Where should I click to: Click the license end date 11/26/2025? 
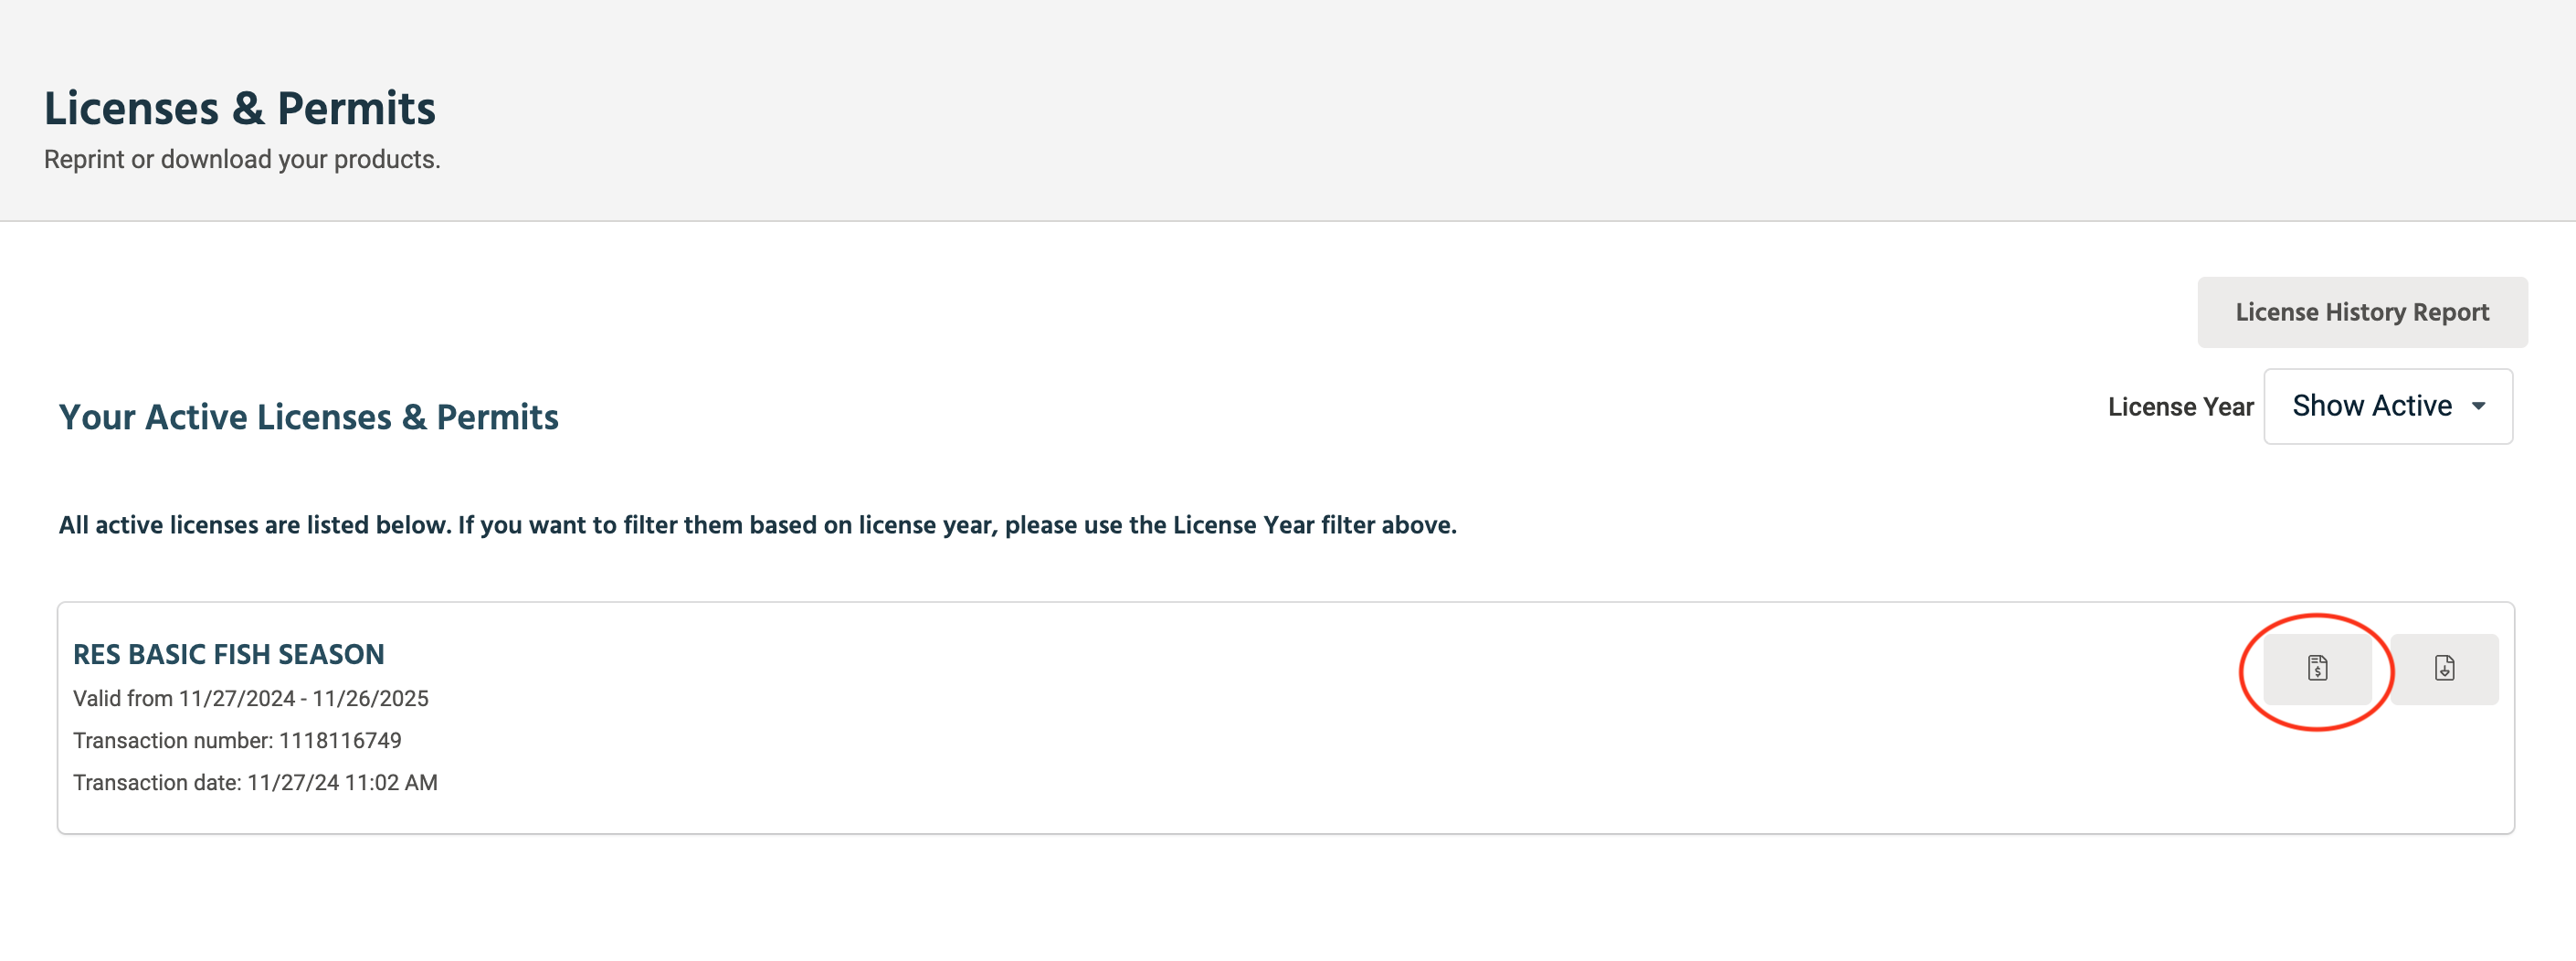(x=370, y=698)
